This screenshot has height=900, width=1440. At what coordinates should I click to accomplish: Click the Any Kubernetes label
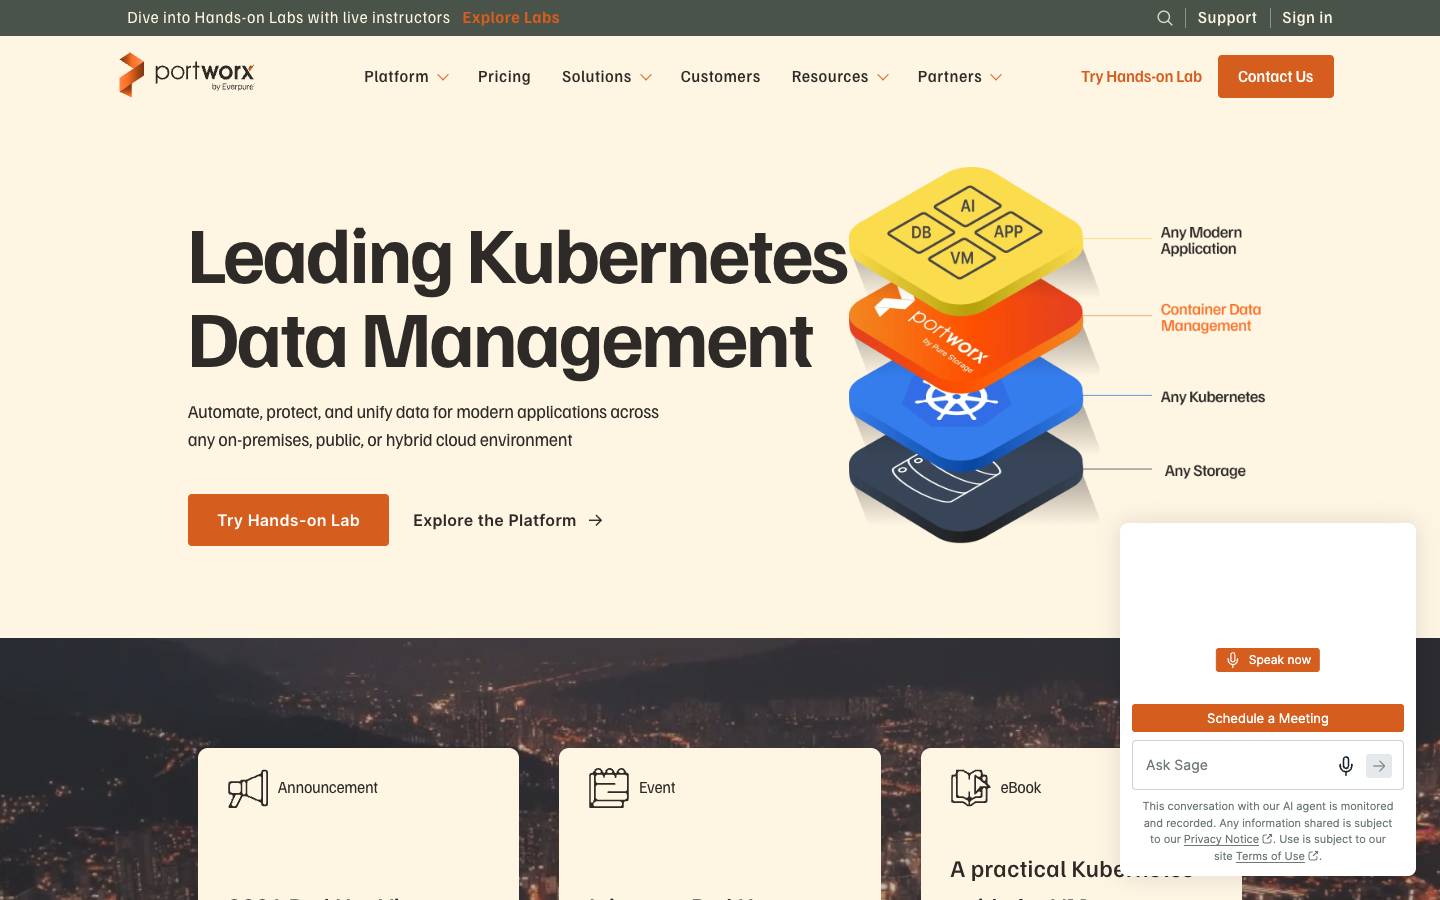tap(1212, 397)
